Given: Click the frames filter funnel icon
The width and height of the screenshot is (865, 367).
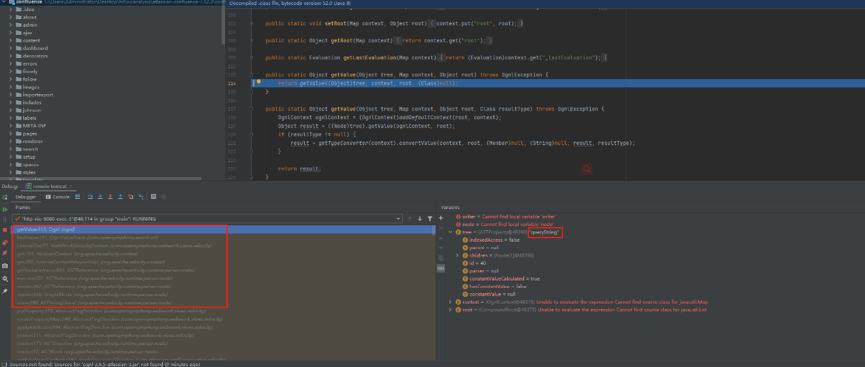Looking at the screenshot, I should [x=430, y=219].
